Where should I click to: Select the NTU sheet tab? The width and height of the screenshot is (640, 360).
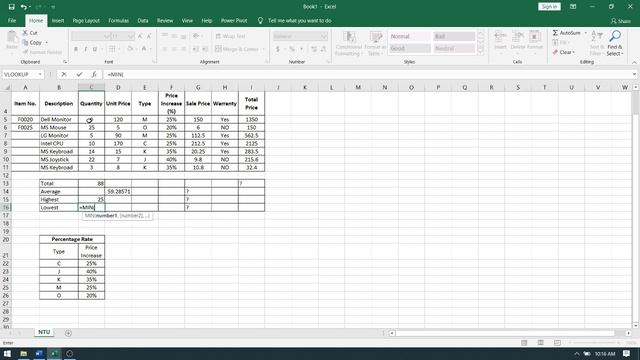[44, 332]
